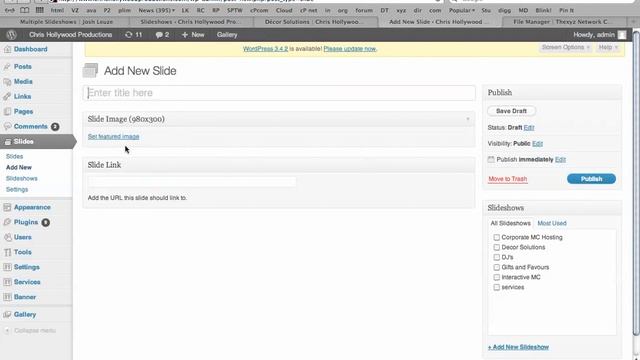The width and height of the screenshot is (640, 360).
Task: Open browser bookmarks book icon
Action: point(24,10)
